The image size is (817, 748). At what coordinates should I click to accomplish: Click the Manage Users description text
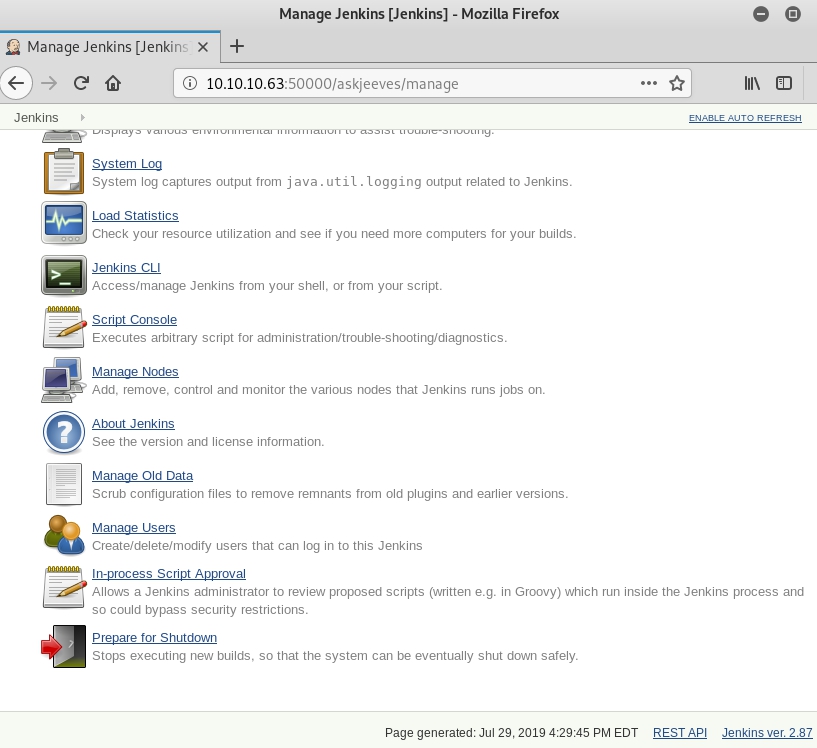click(x=257, y=545)
